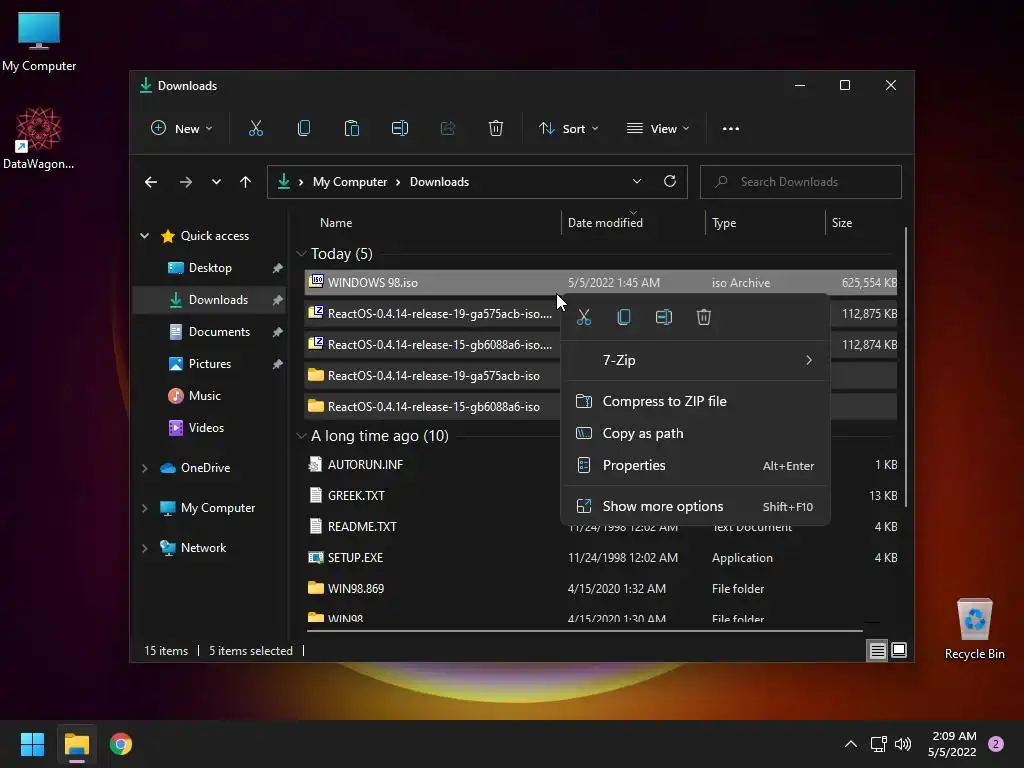Select Desktop in Quick access

[x=210, y=268]
